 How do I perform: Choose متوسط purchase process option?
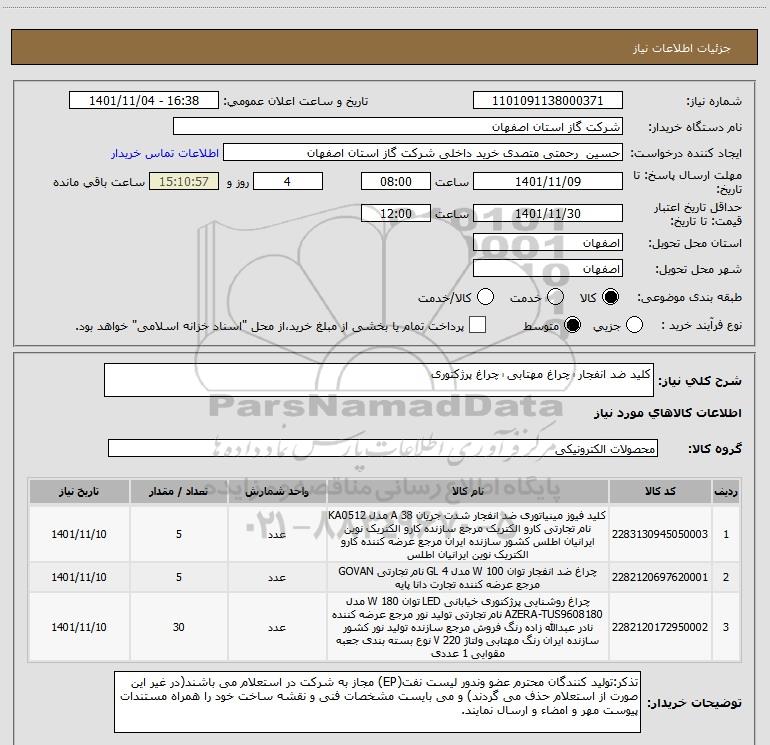click(572, 325)
